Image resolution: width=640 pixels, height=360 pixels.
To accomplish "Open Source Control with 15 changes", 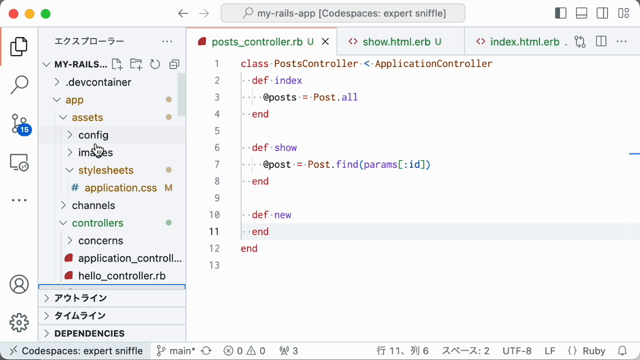I will tap(20, 124).
